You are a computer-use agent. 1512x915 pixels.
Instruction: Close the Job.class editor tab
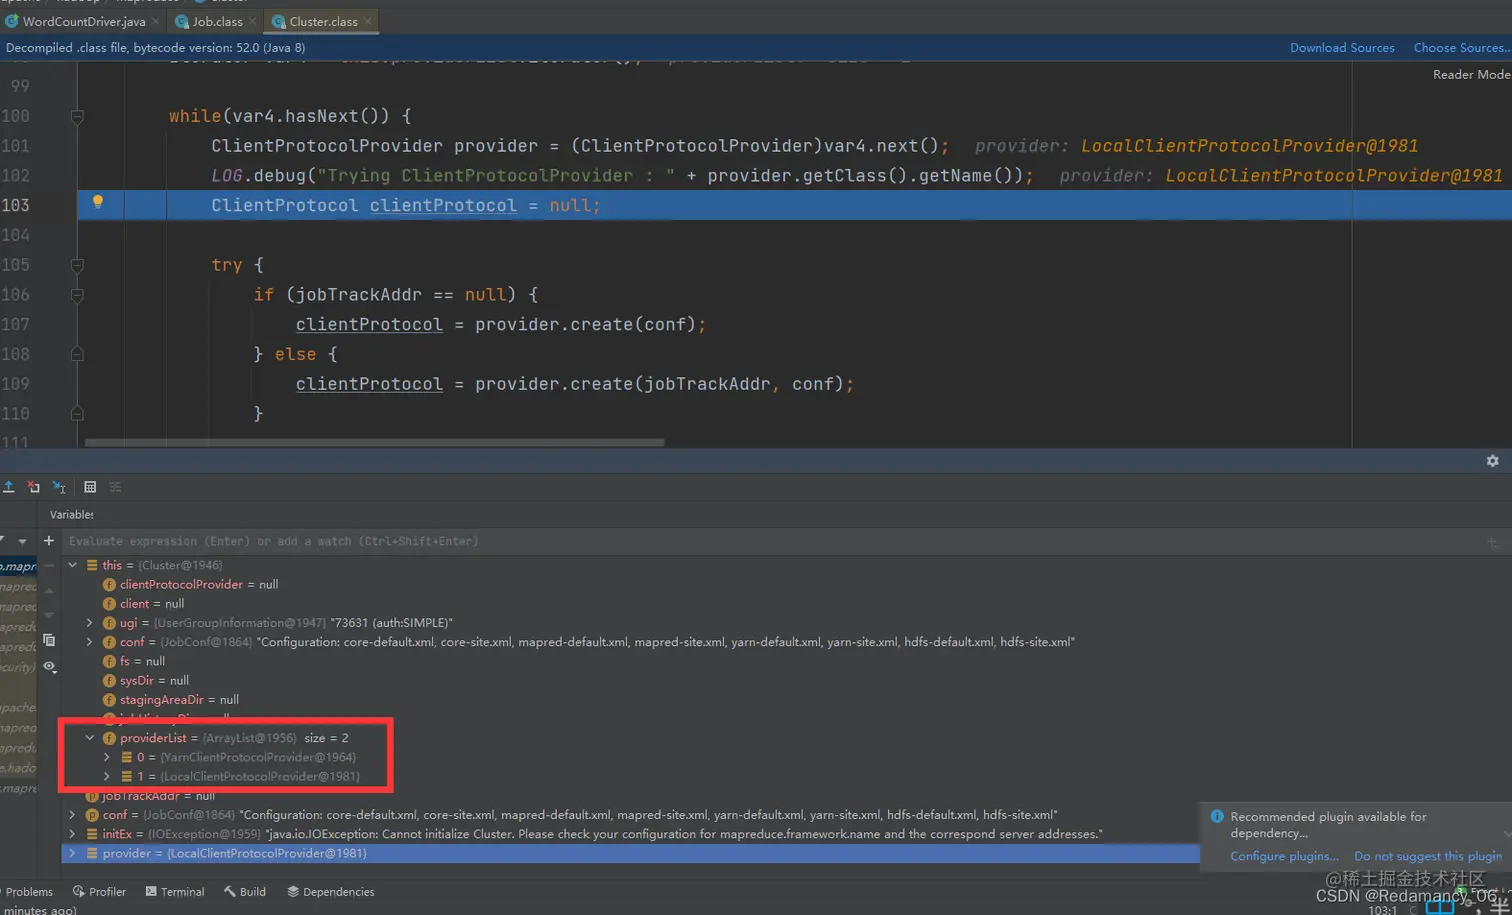253,21
